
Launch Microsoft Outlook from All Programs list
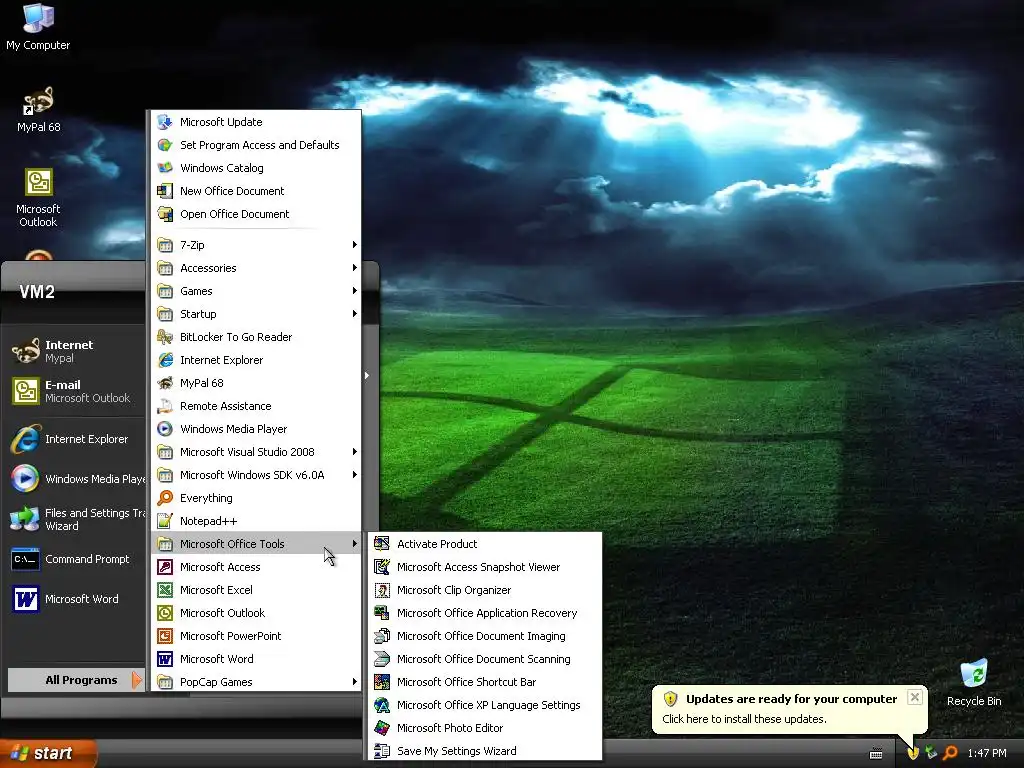255,613
